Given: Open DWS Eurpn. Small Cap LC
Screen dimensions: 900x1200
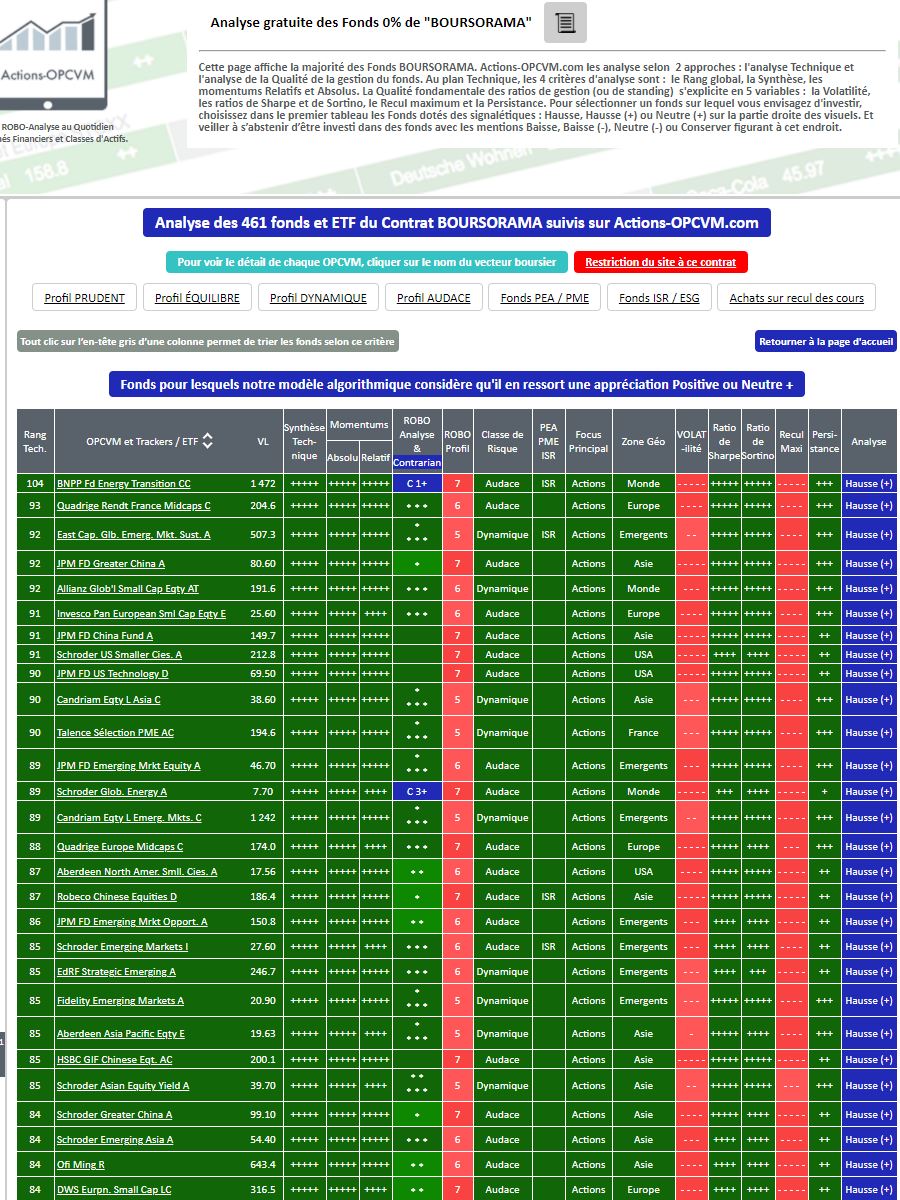Looking at the screenshot, I should (114, 1190).
